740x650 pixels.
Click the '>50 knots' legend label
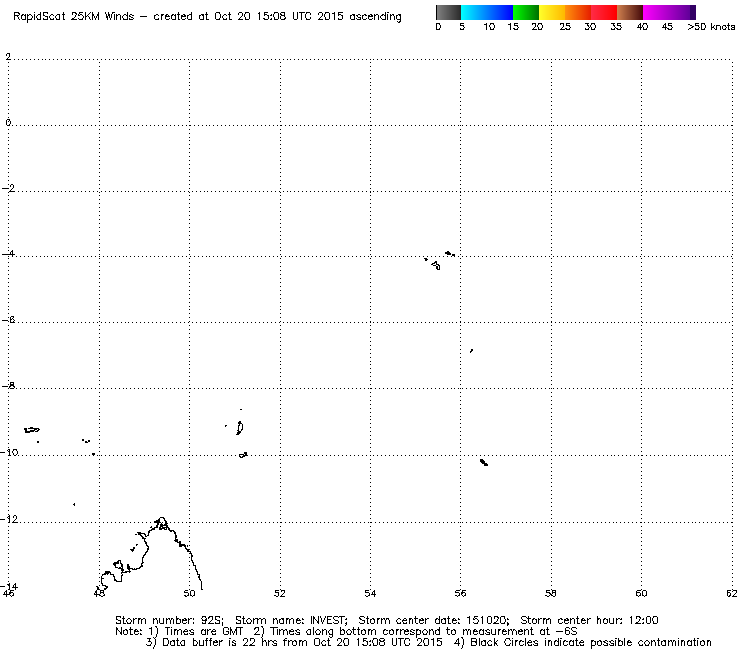click(711, 27)
